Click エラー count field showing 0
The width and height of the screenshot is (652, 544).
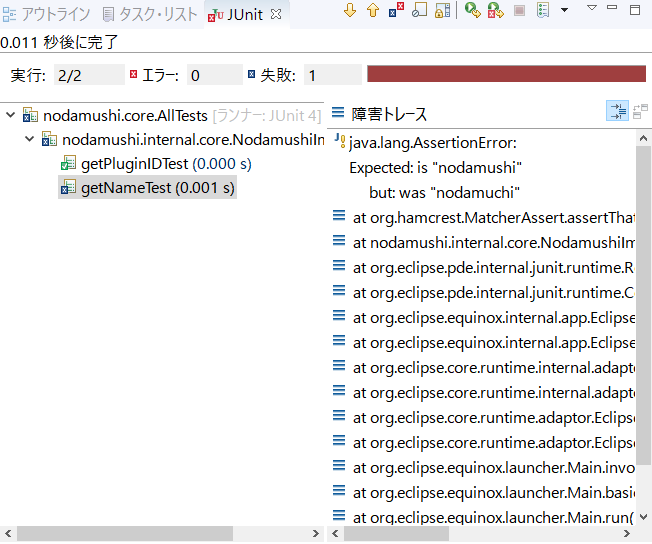[x=215, y=75]
